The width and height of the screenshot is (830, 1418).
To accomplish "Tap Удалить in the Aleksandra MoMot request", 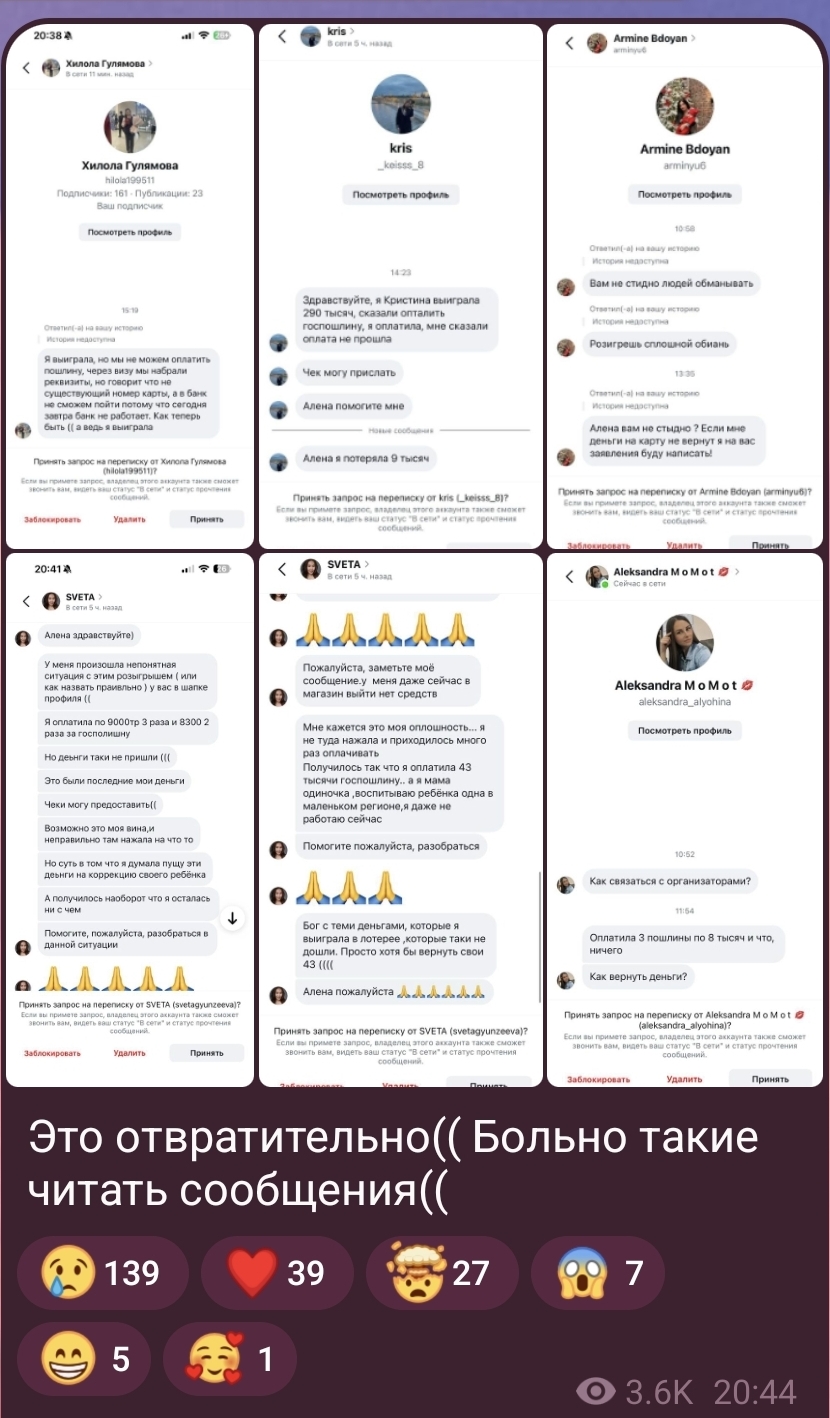I will pos(685,1079).
